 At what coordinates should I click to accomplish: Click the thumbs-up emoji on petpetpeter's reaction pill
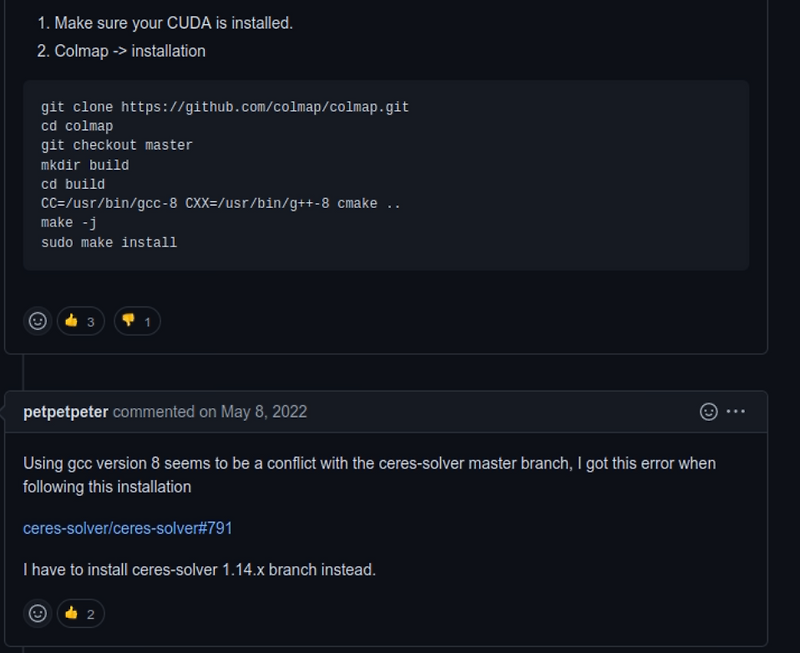[x=71, y=613]
